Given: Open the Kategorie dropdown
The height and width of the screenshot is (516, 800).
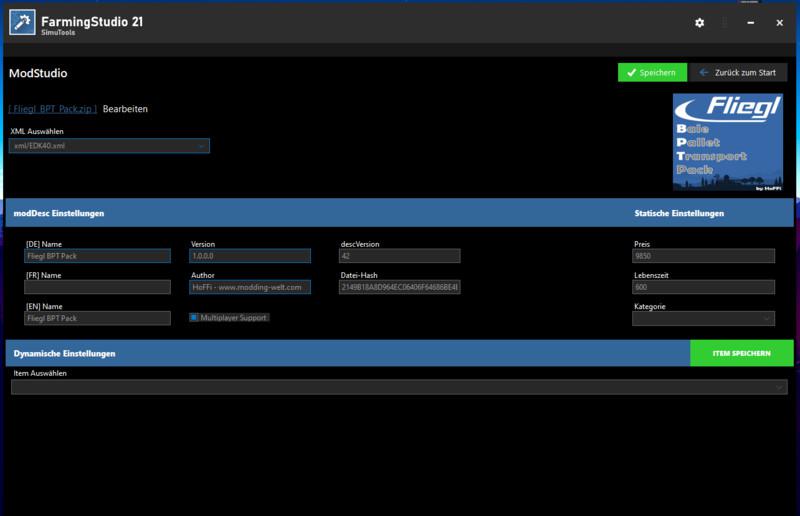Looking at the screenshot, I should pyautogui.click(x=703, y=319).
